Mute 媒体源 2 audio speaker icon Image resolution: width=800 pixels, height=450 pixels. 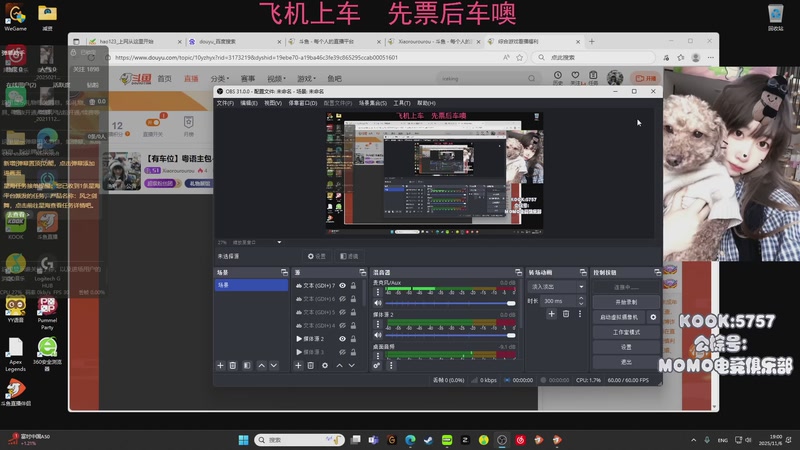pyautogui.click(x=378, y=335)
